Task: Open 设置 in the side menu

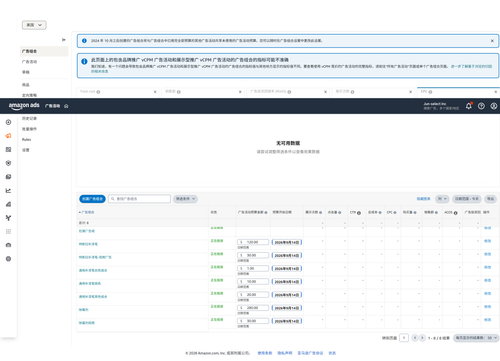Action: click(x=26, y=150)
